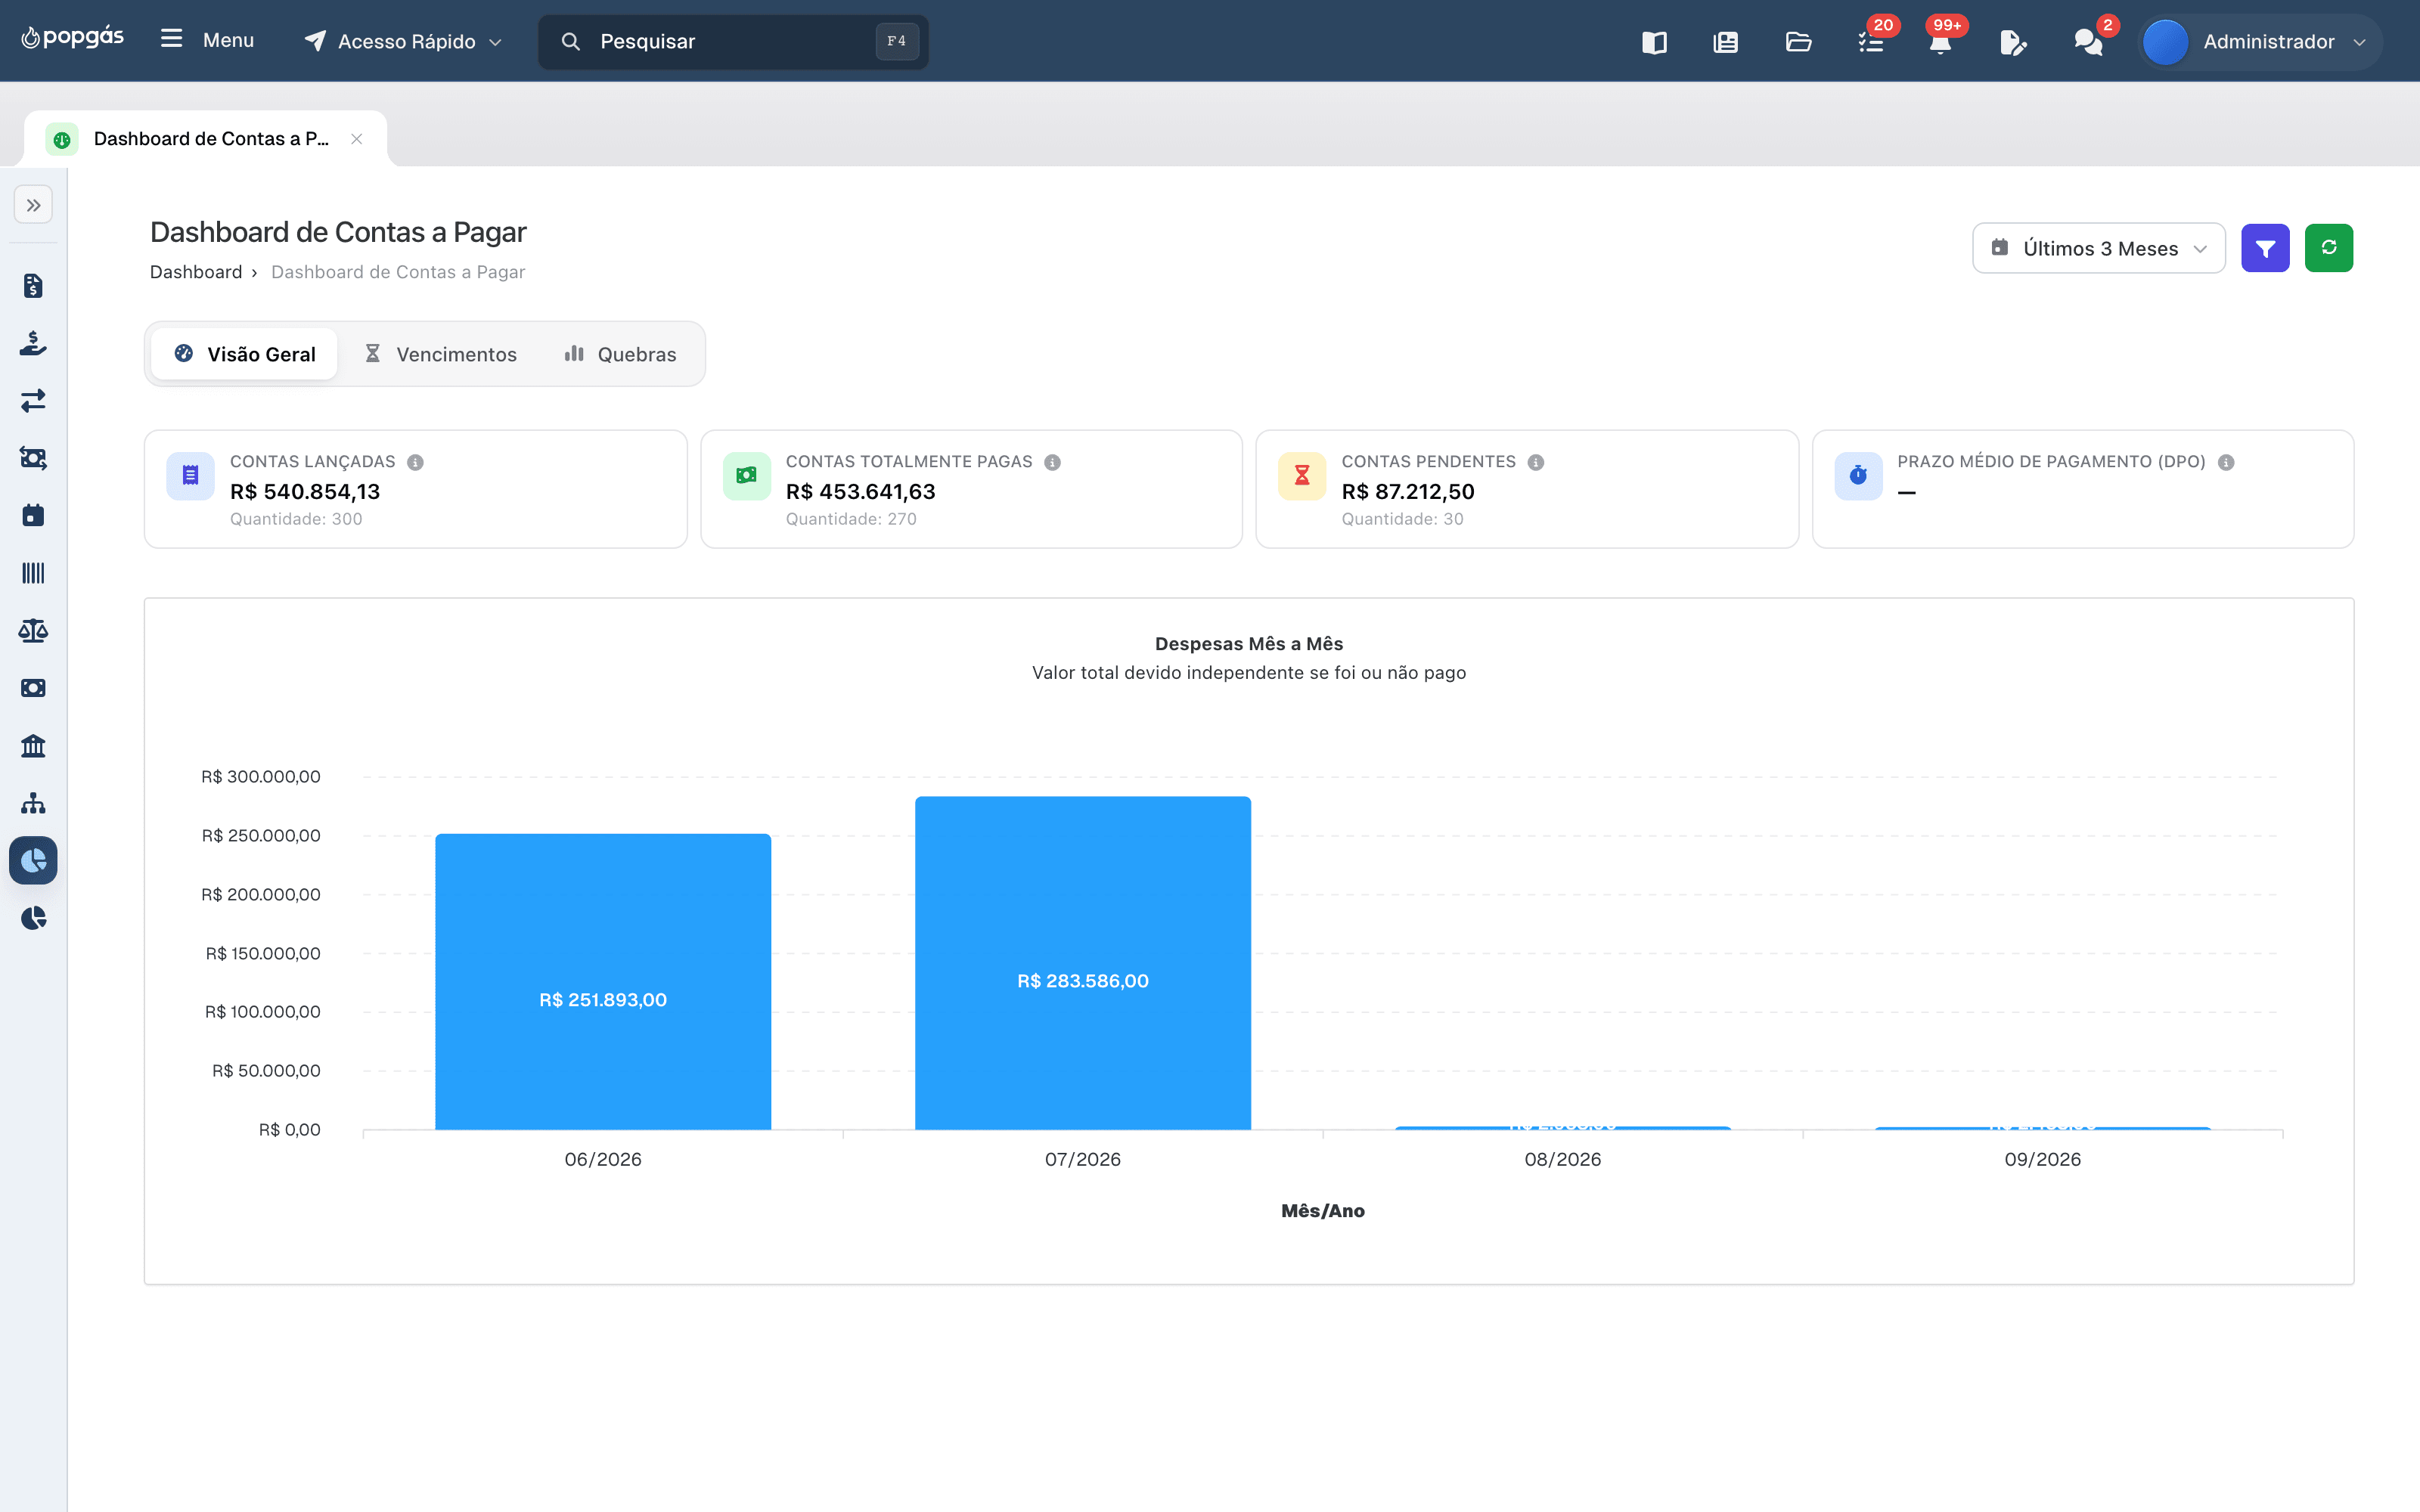Image resolution: width=2420 pixels, height=1512 pixels.
Task: Click the Administrador avatar circle
Action: [2166, 42]
